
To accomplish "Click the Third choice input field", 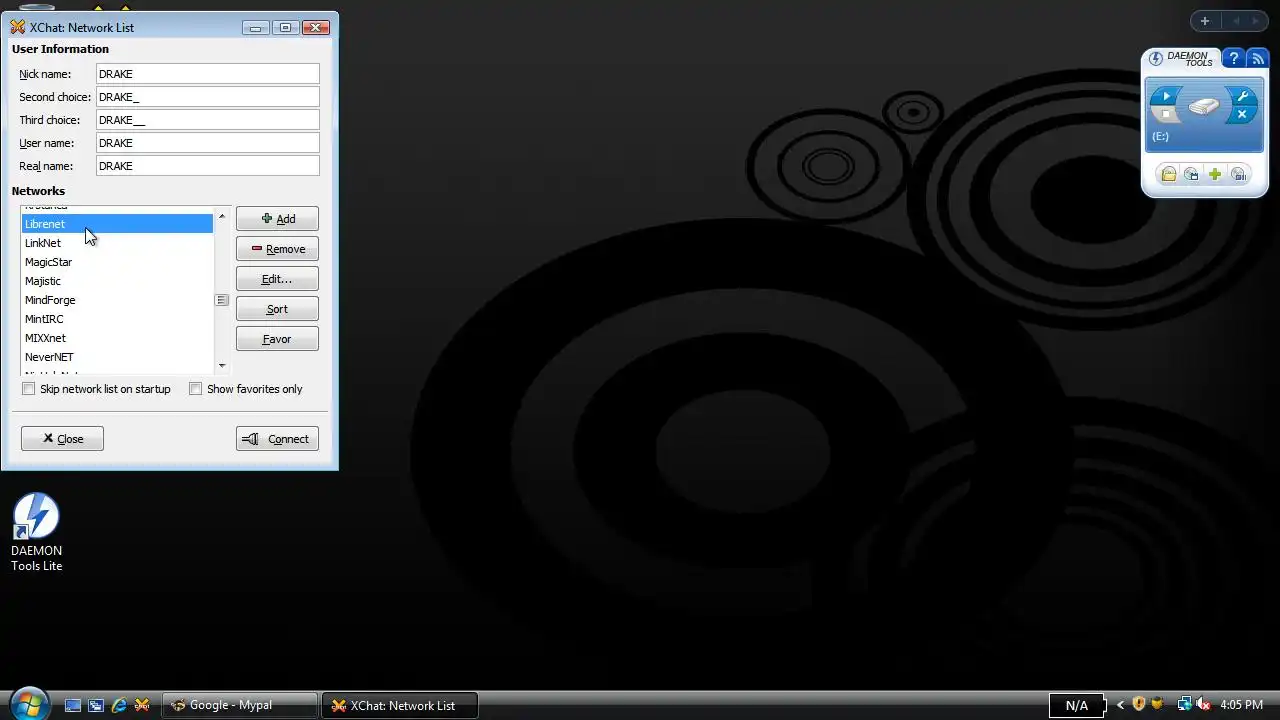I will pyautogui.click(x=208, y=120).
